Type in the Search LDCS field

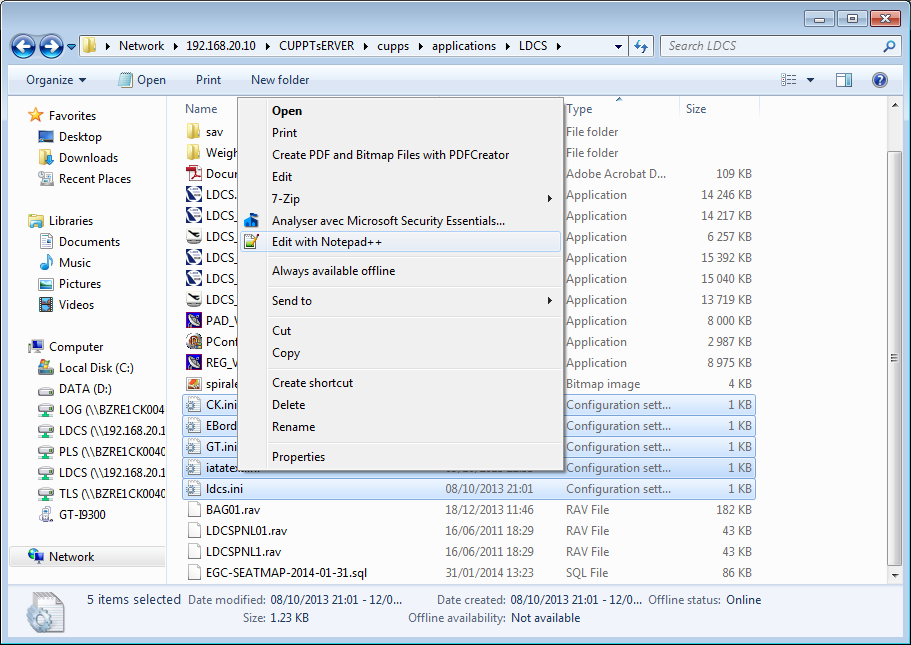click(x=770, y=46)
